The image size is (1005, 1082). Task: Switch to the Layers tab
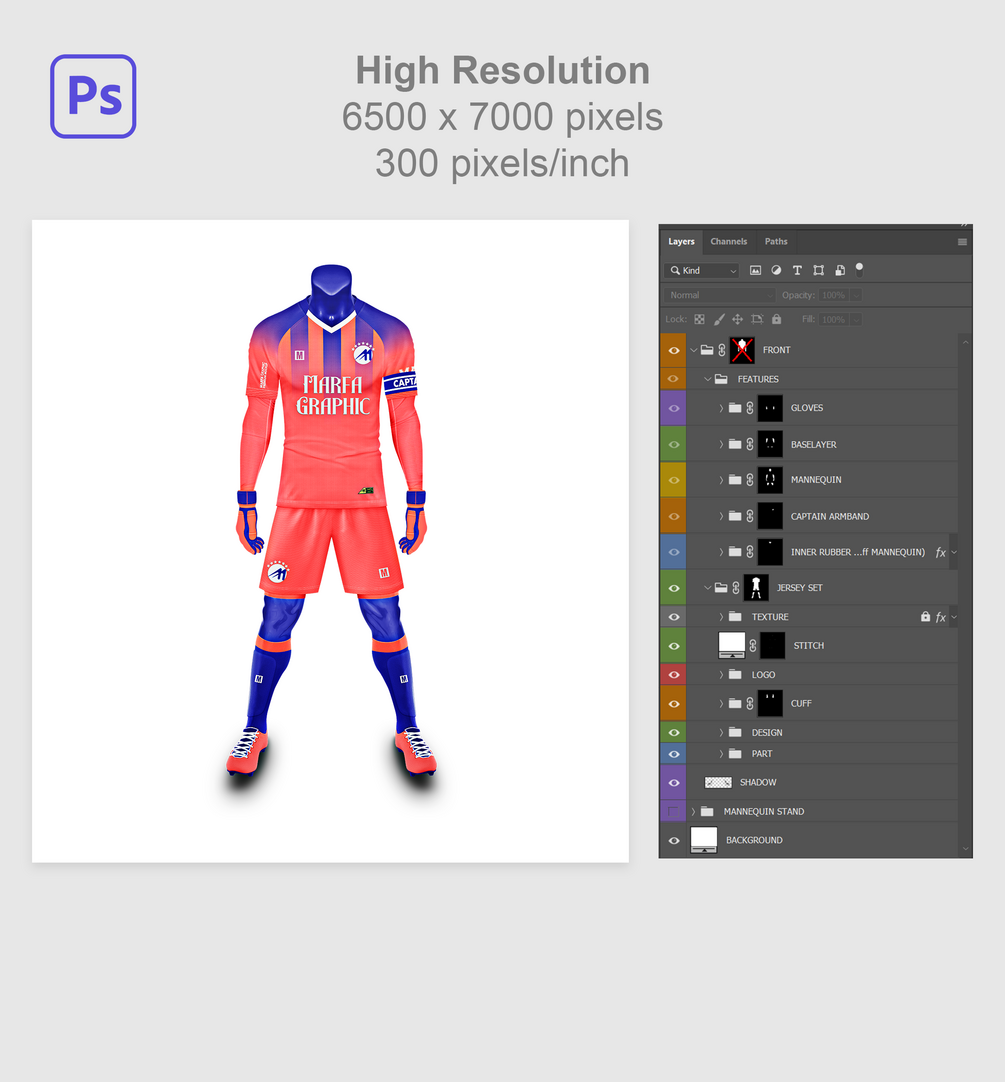click(681, 242)
